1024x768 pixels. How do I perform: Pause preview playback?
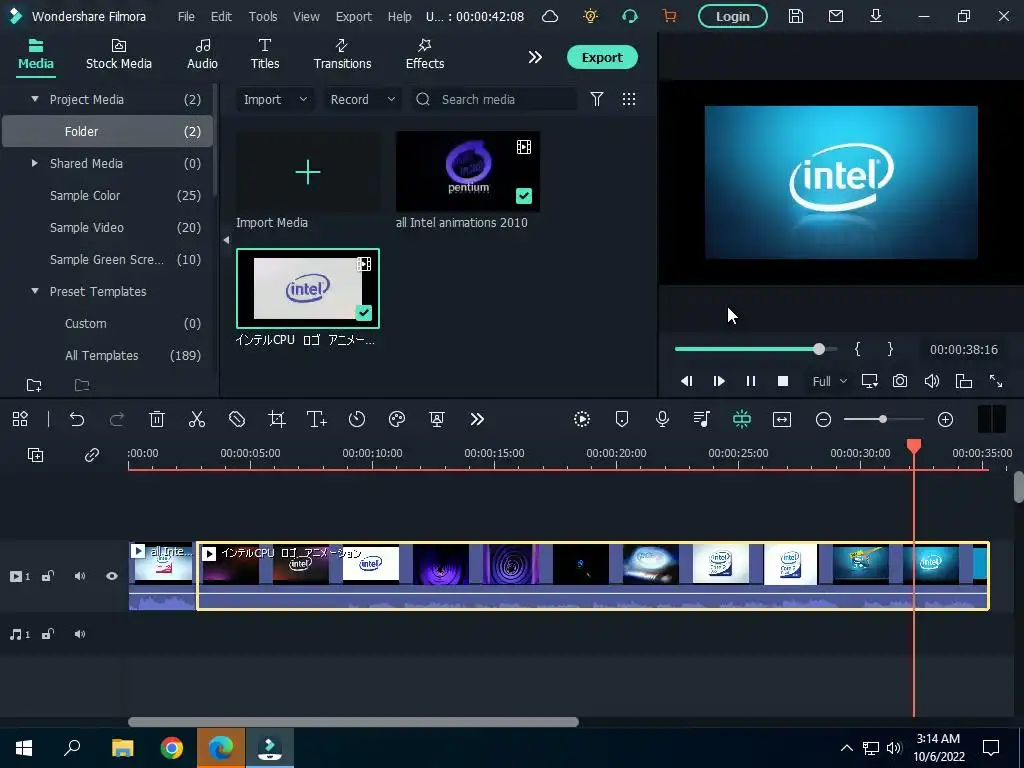pos(751,381)
